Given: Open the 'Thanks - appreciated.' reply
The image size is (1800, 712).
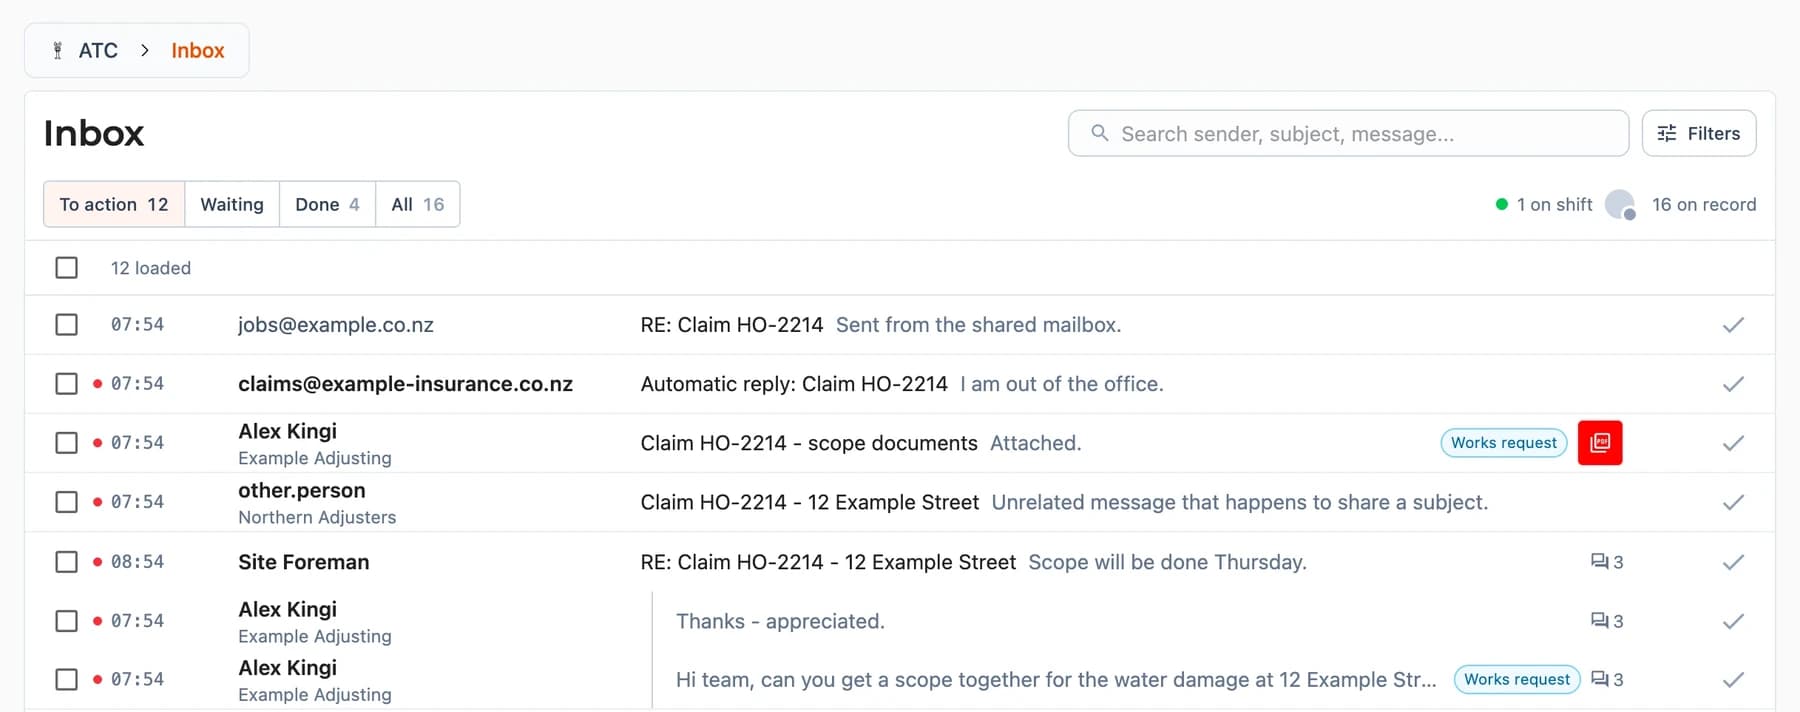Looking at the screenshot, I should coord(780,621).
